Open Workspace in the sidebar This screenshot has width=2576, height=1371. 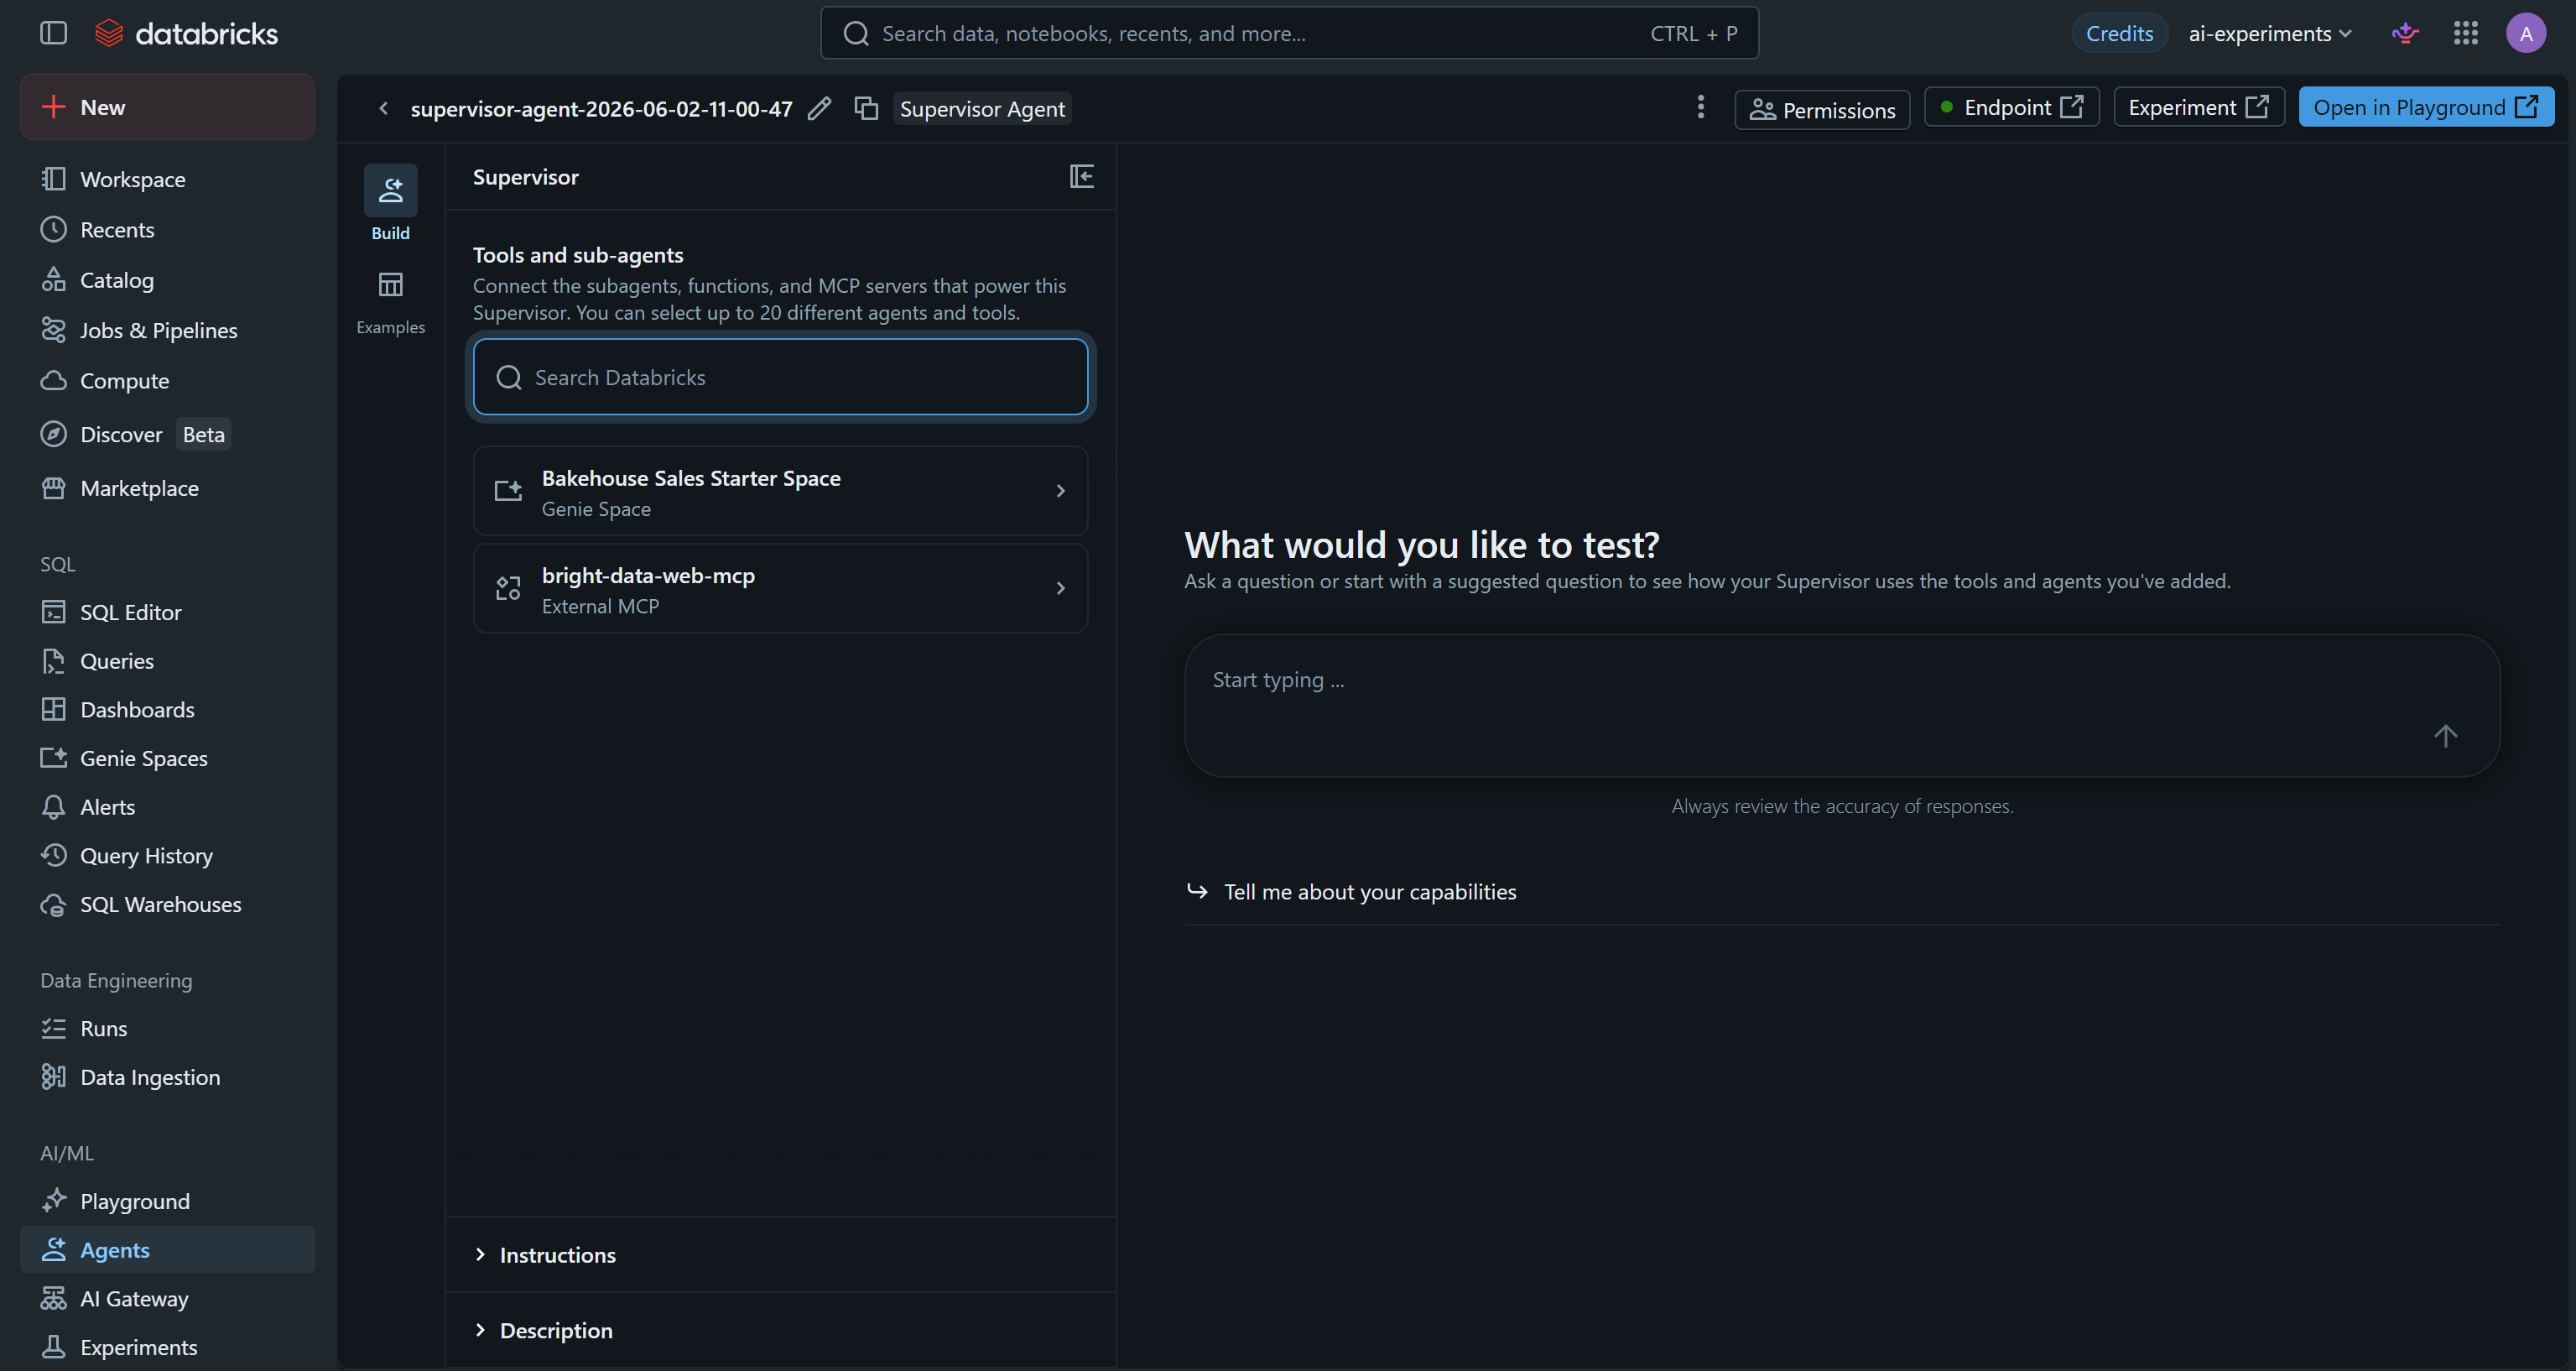coord(167,179)
